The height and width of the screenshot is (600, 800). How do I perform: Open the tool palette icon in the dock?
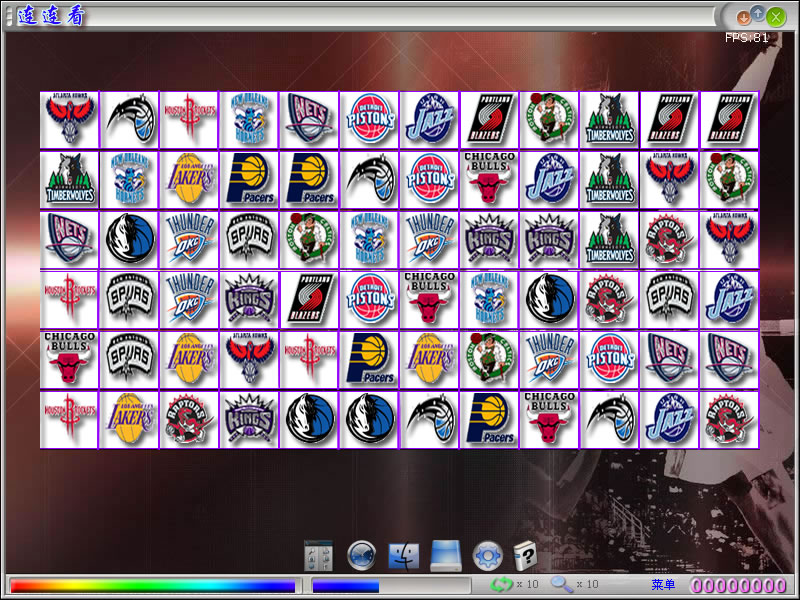(x=318, y=556)
